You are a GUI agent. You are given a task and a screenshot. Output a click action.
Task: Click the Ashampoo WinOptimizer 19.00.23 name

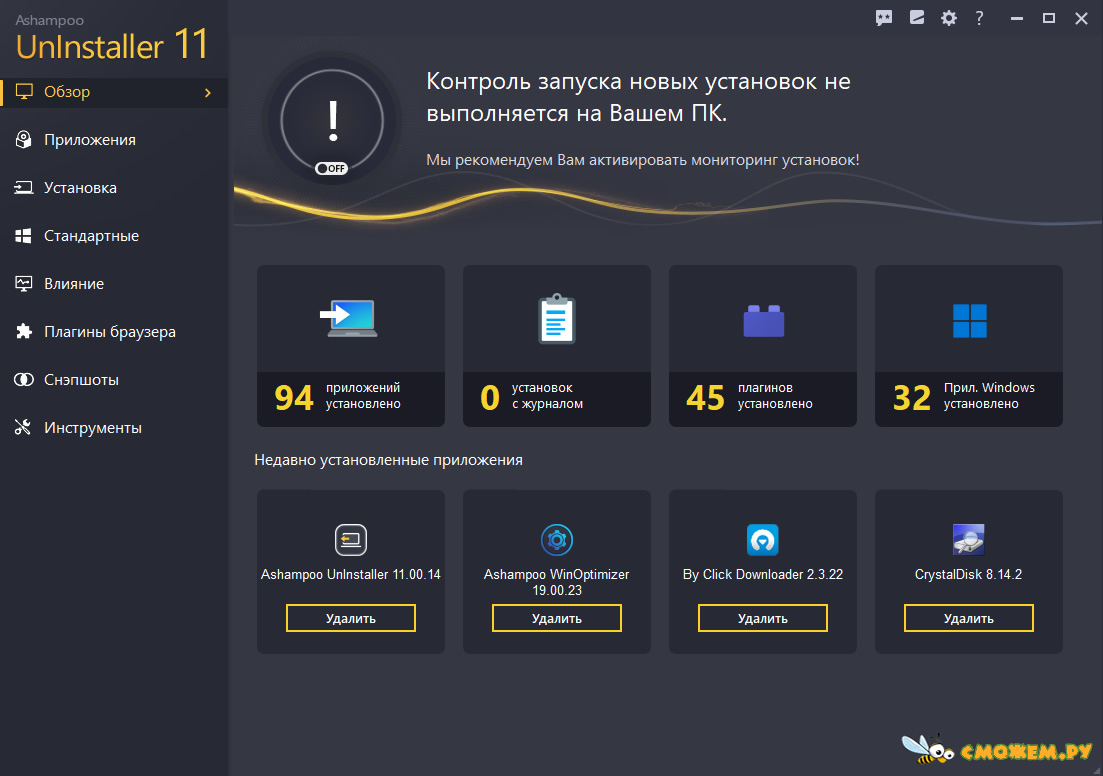click(x=556, y=583)
